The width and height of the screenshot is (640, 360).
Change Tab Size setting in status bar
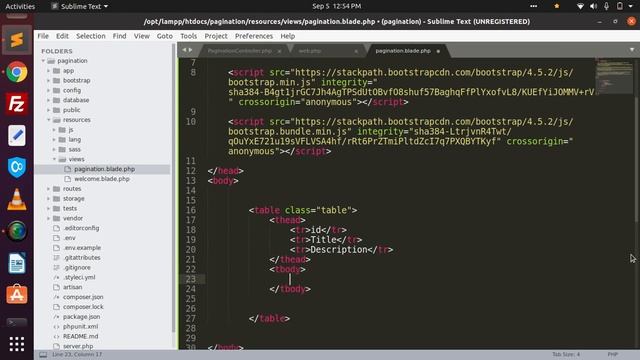(566, 354)
